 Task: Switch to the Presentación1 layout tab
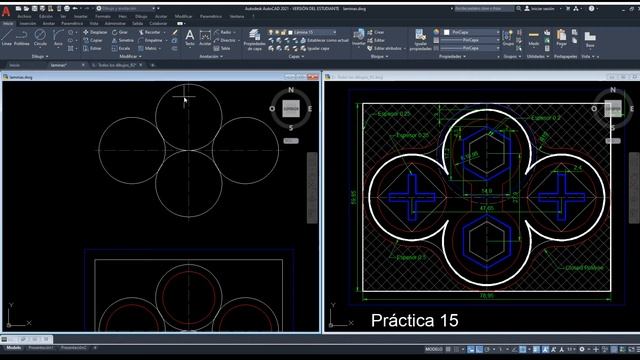point(40,348)
